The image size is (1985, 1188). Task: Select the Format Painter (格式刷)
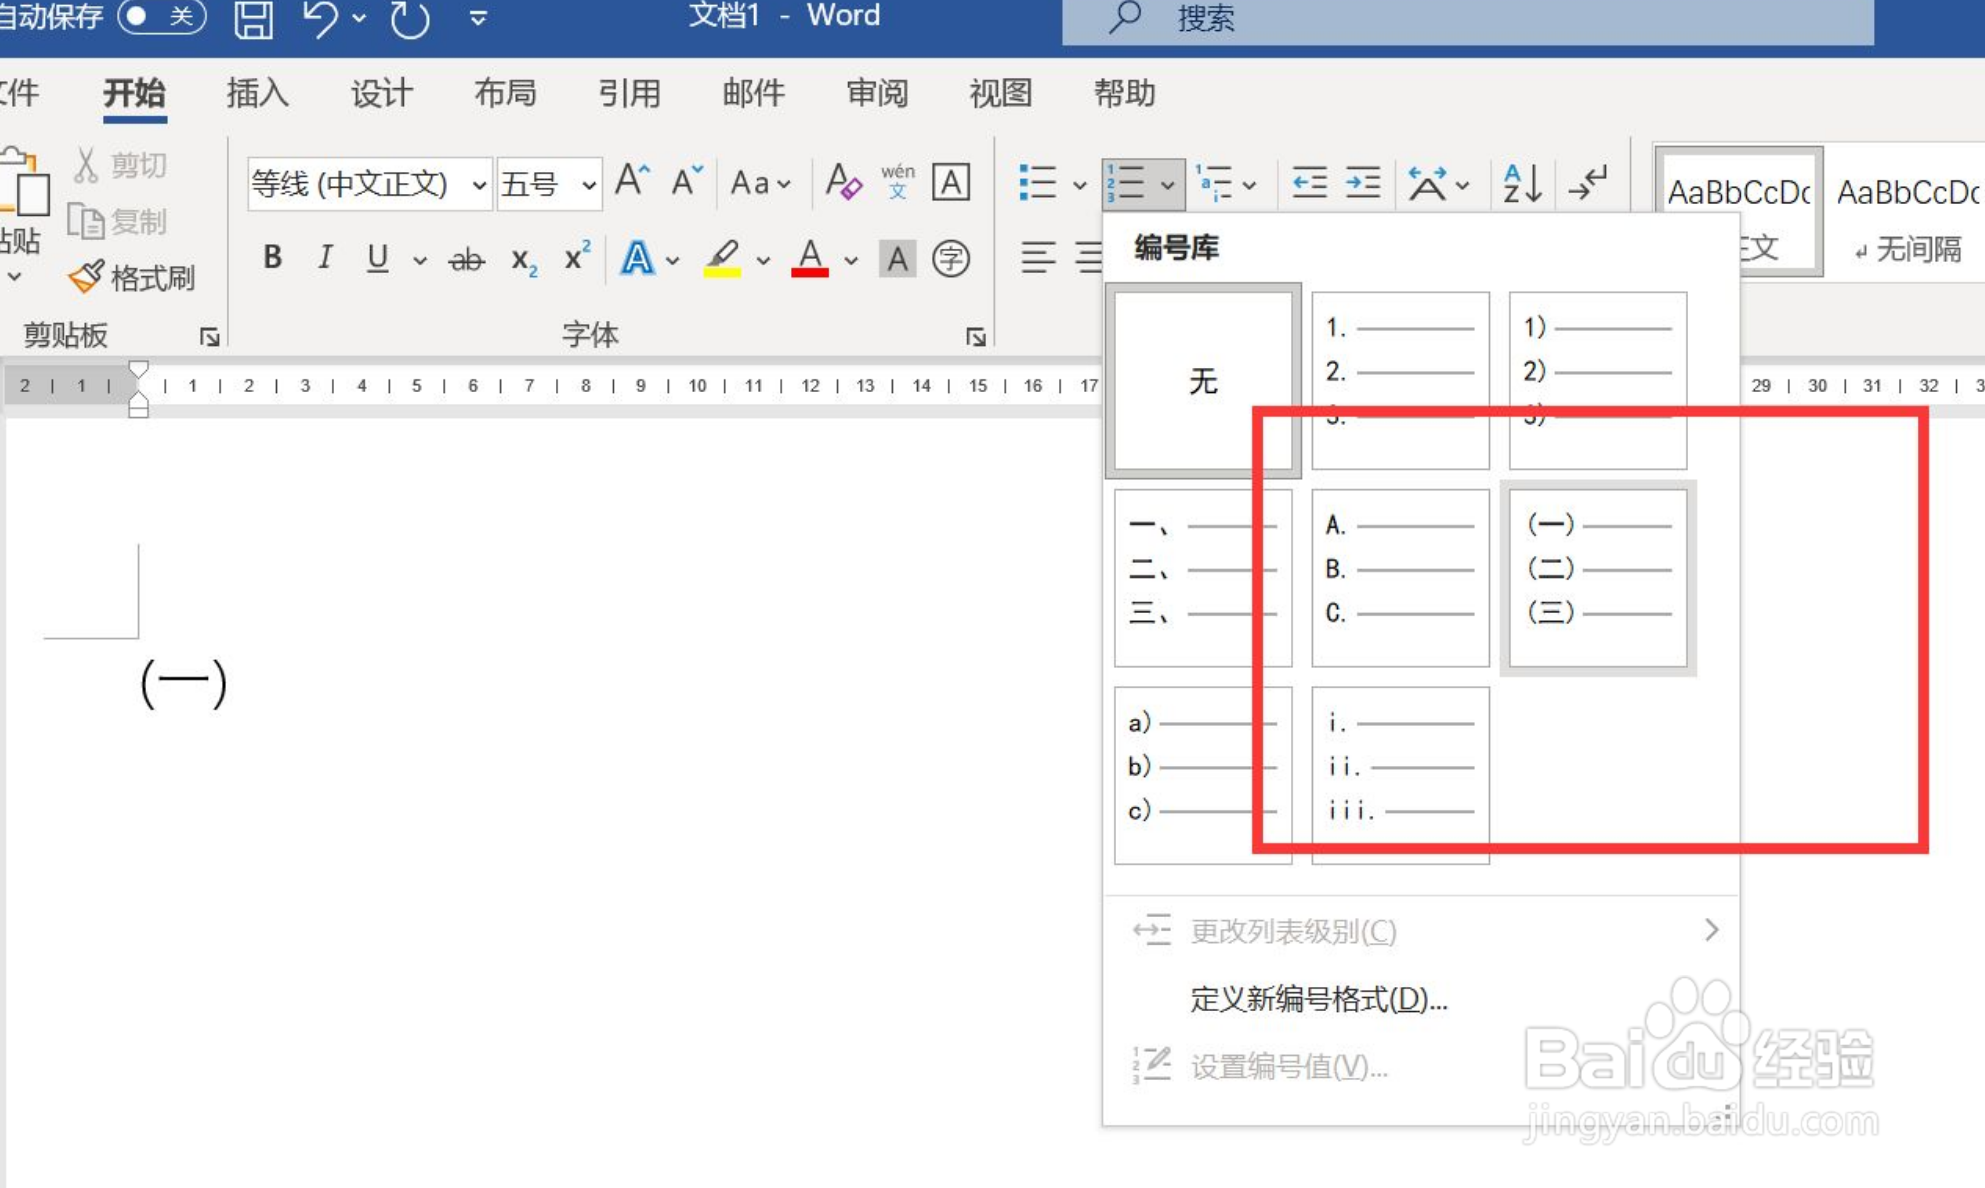tap(132, 277)
